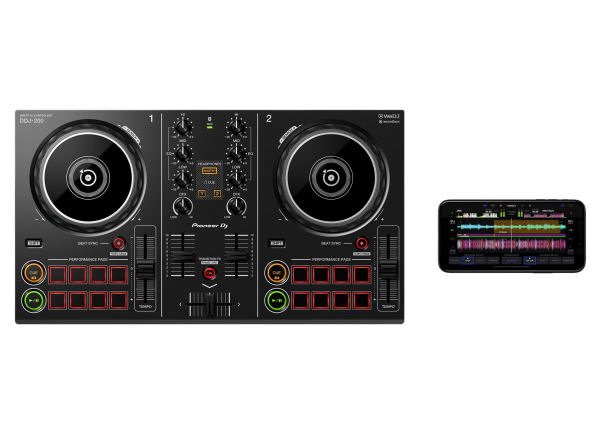Toggle headphones CUE button 1
Image resolution: width=600 pixels, height=440 pixels.
tap(202, 194)
